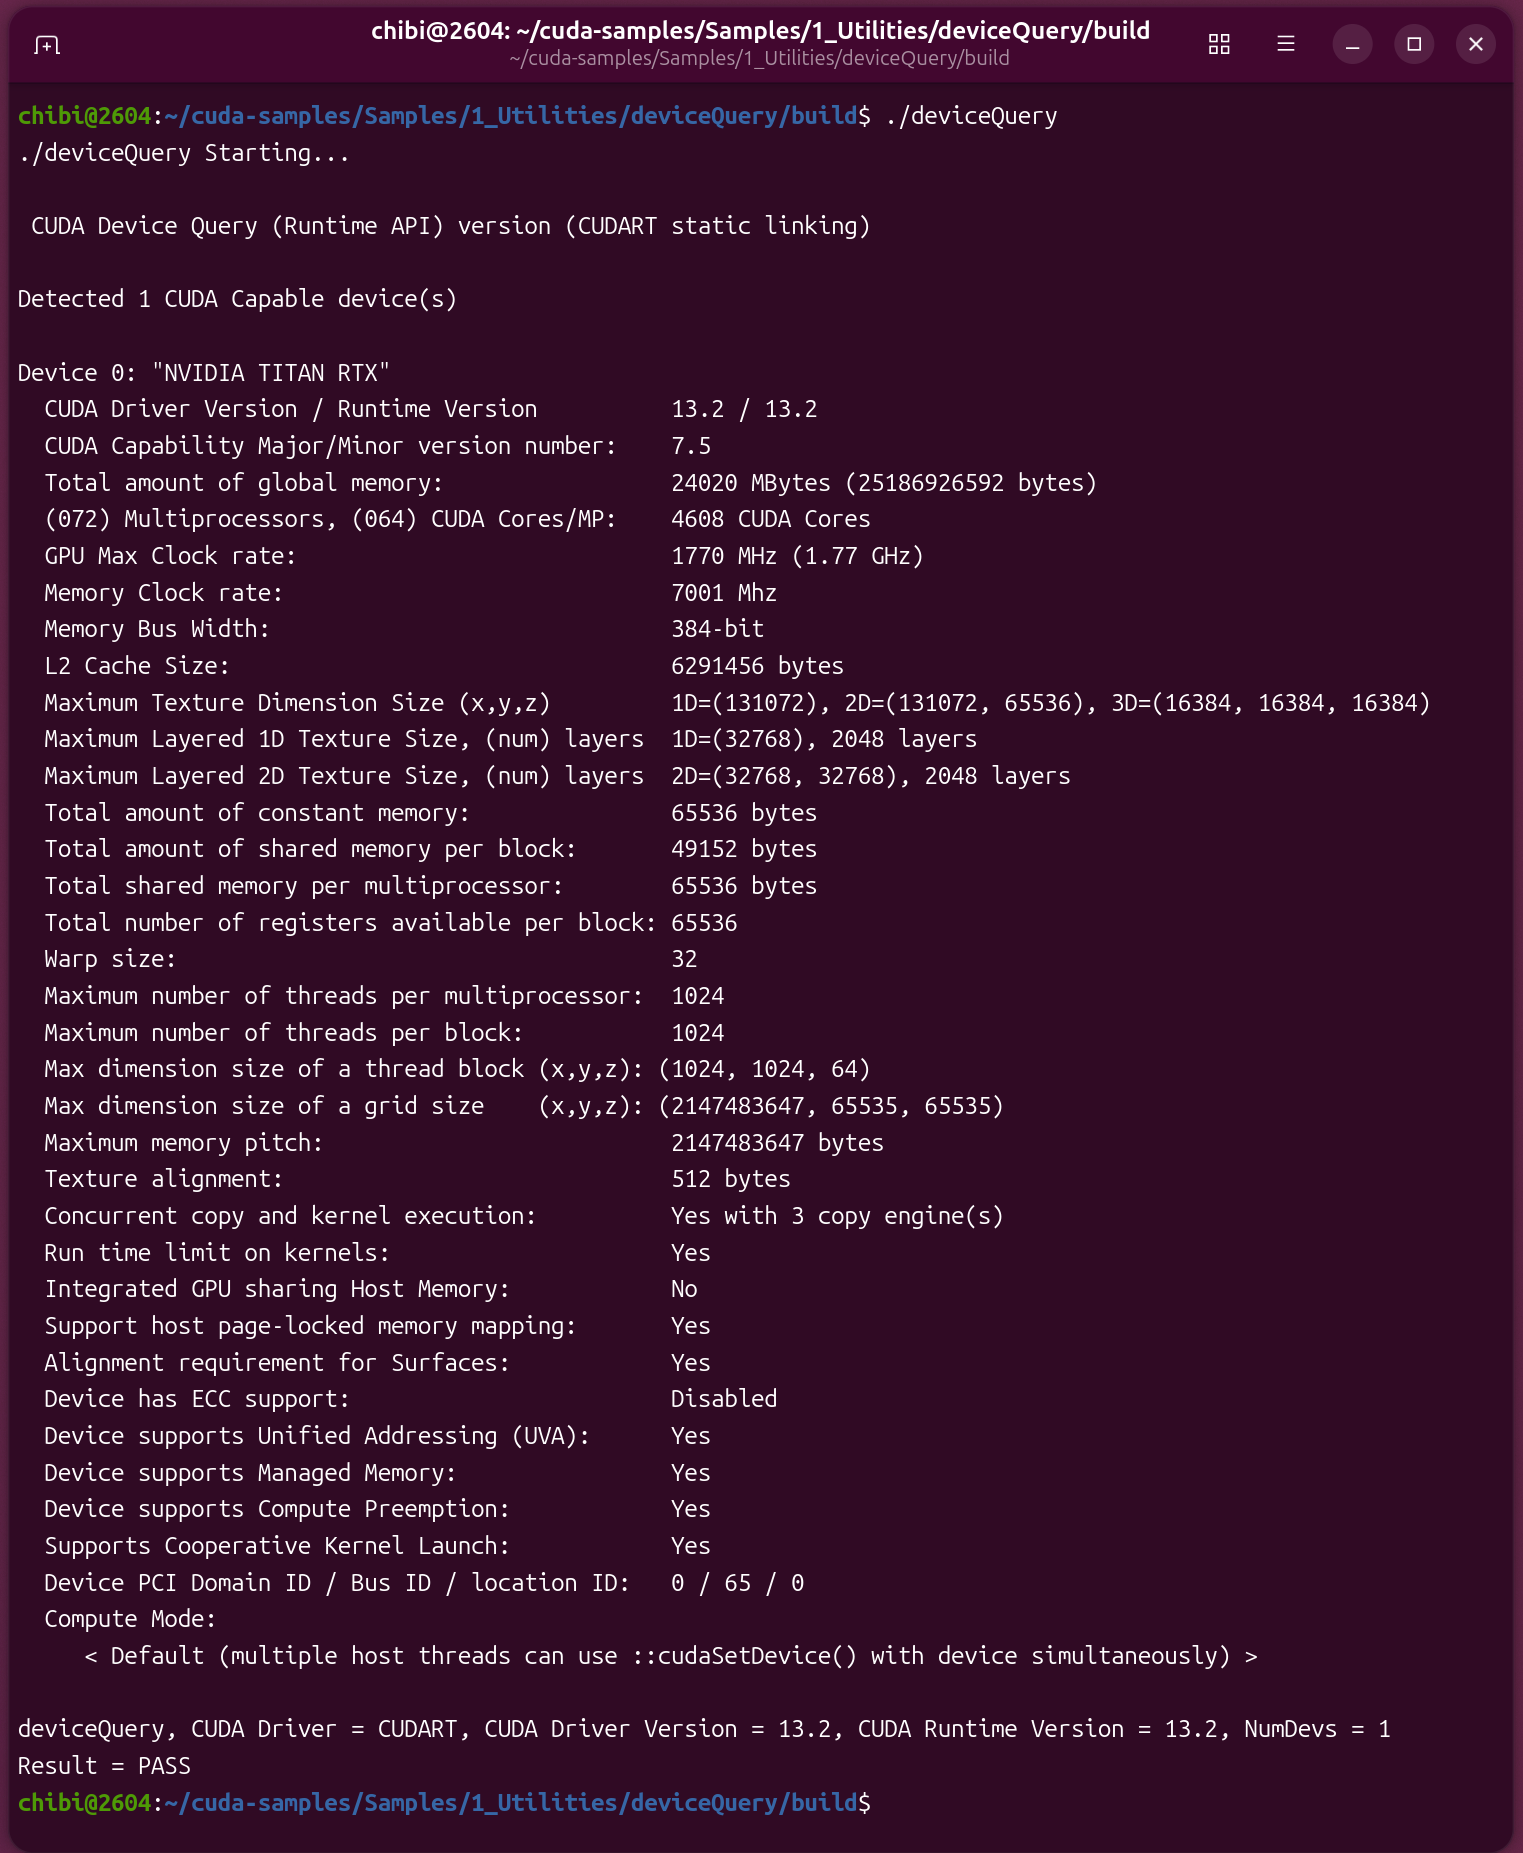Click the "./deviceQuery Starting..." line
Screen dimensions: 1523x1853
pyautogui.click(x=184, y=154)
